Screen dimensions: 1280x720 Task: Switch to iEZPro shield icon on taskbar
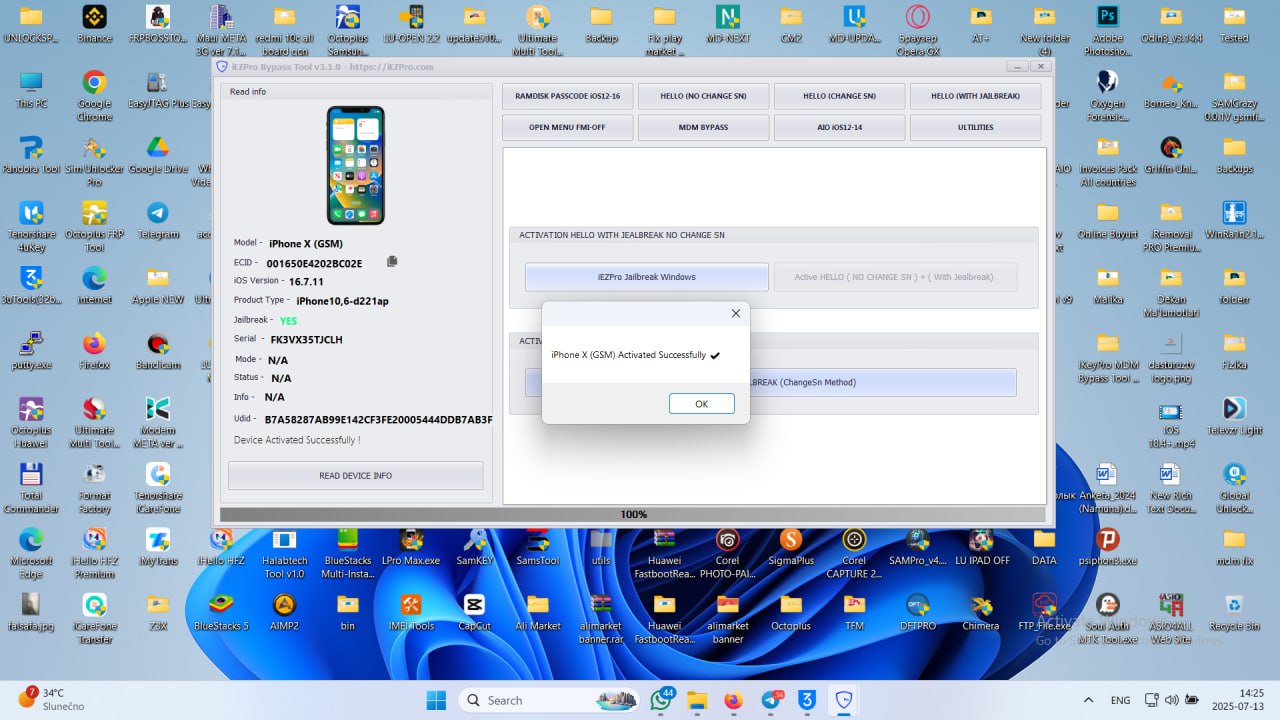tap(844, 700)
